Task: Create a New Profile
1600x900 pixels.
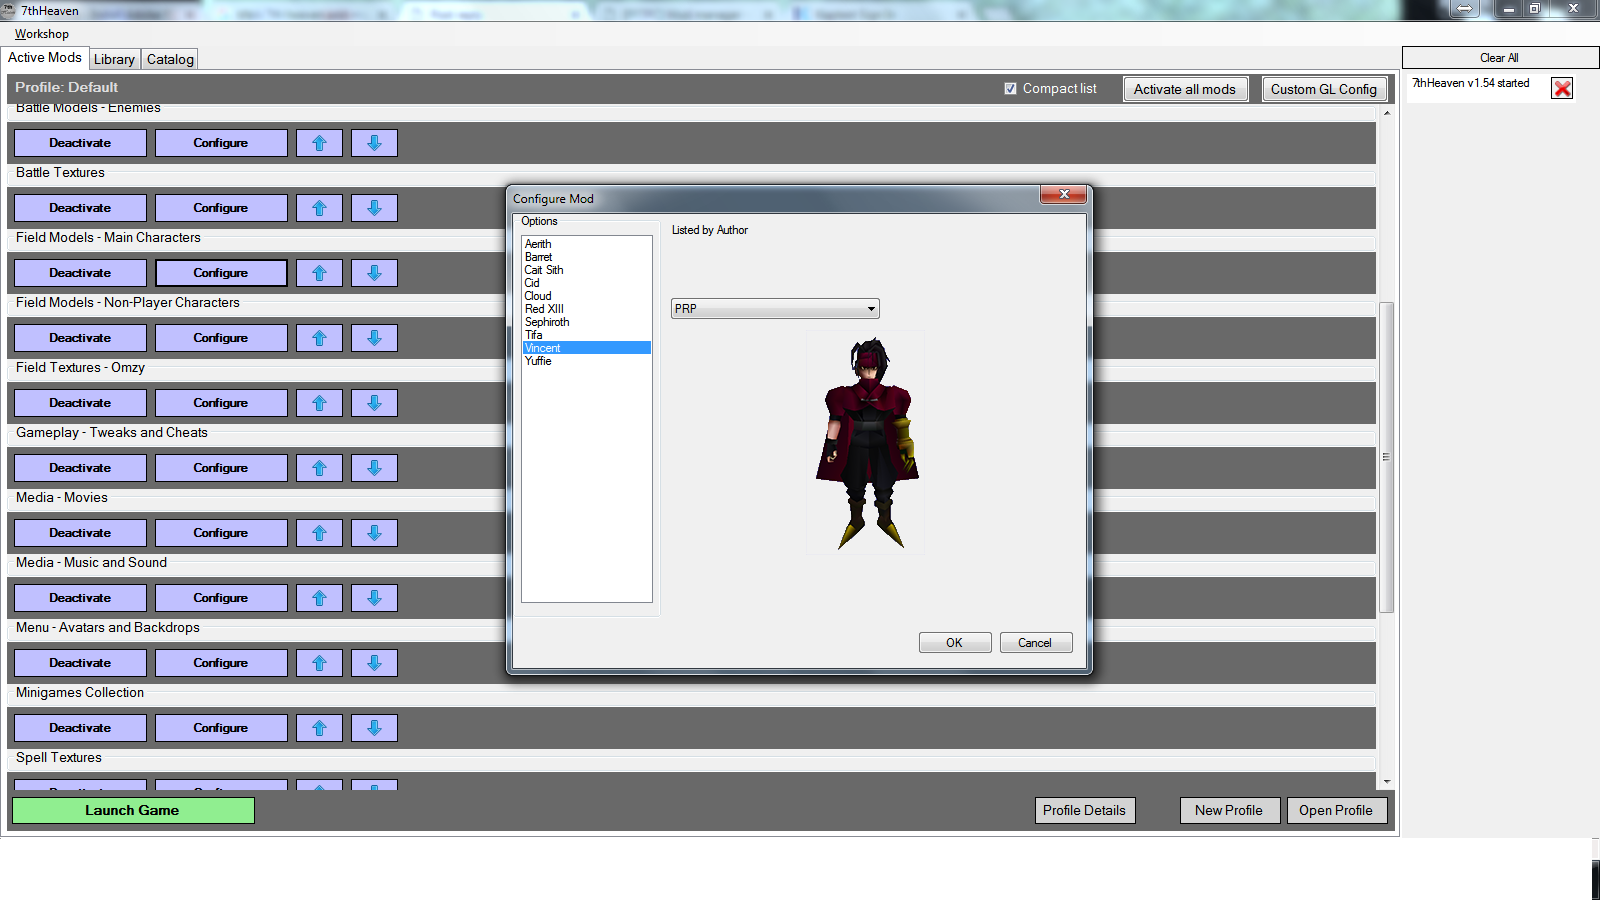Action: click(x=1229, y=810)
